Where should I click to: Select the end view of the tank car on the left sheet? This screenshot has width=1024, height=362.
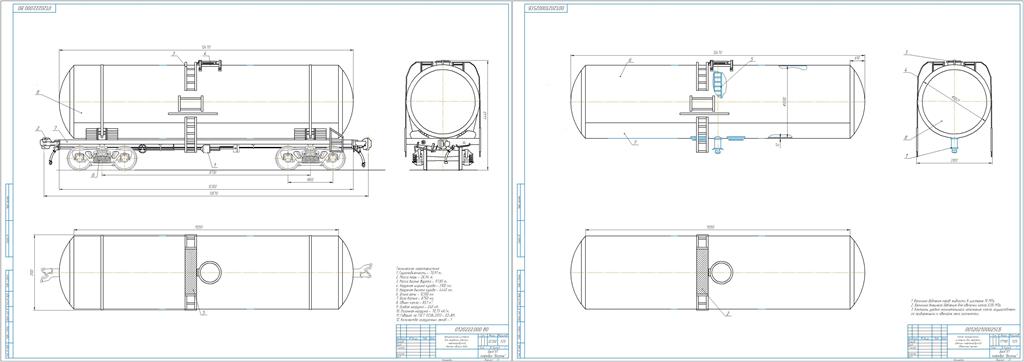pyautogui.click(x=442, y=115)
